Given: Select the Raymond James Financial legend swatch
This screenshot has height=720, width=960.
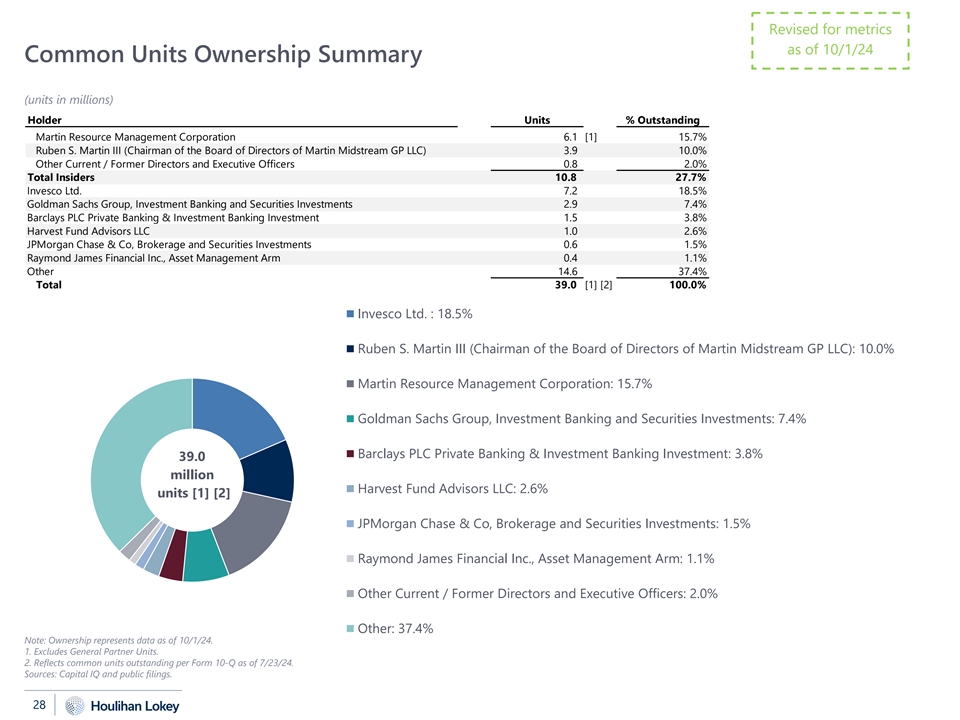Looking at the screenshot, I should point(349,559).
